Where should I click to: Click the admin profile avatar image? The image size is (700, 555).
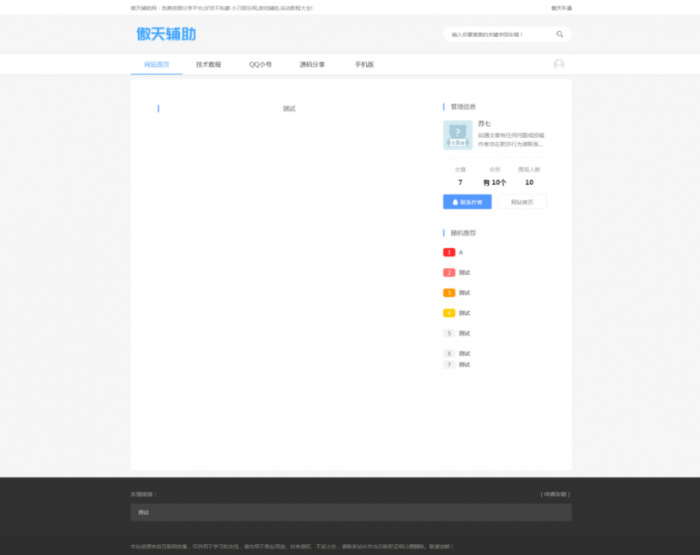457,134
